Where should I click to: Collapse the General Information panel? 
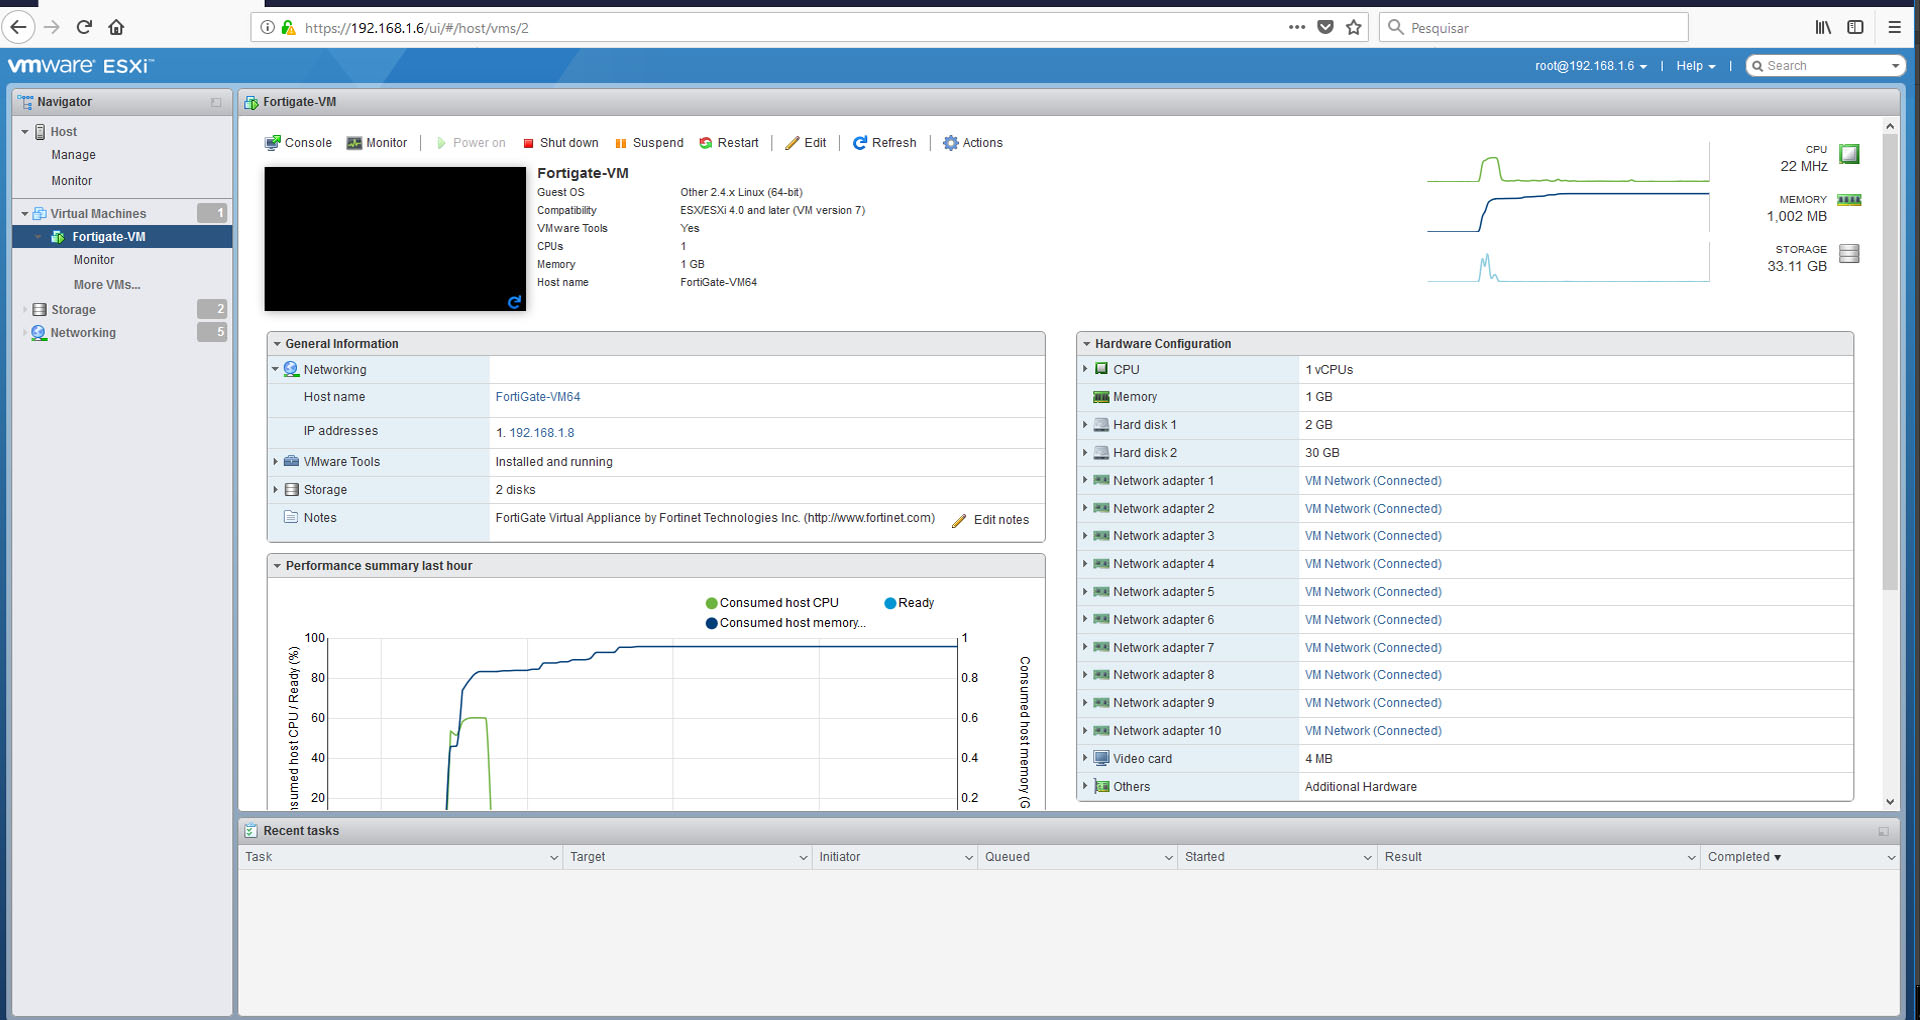[277, 344]
